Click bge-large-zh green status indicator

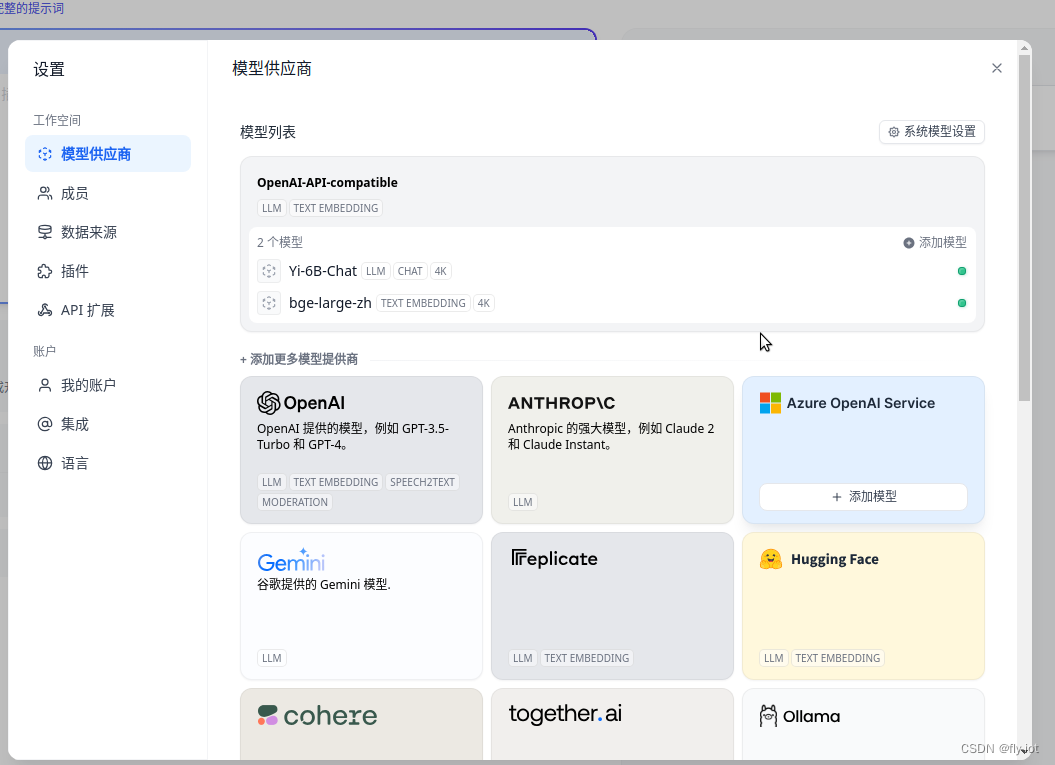tap(961, 303)
